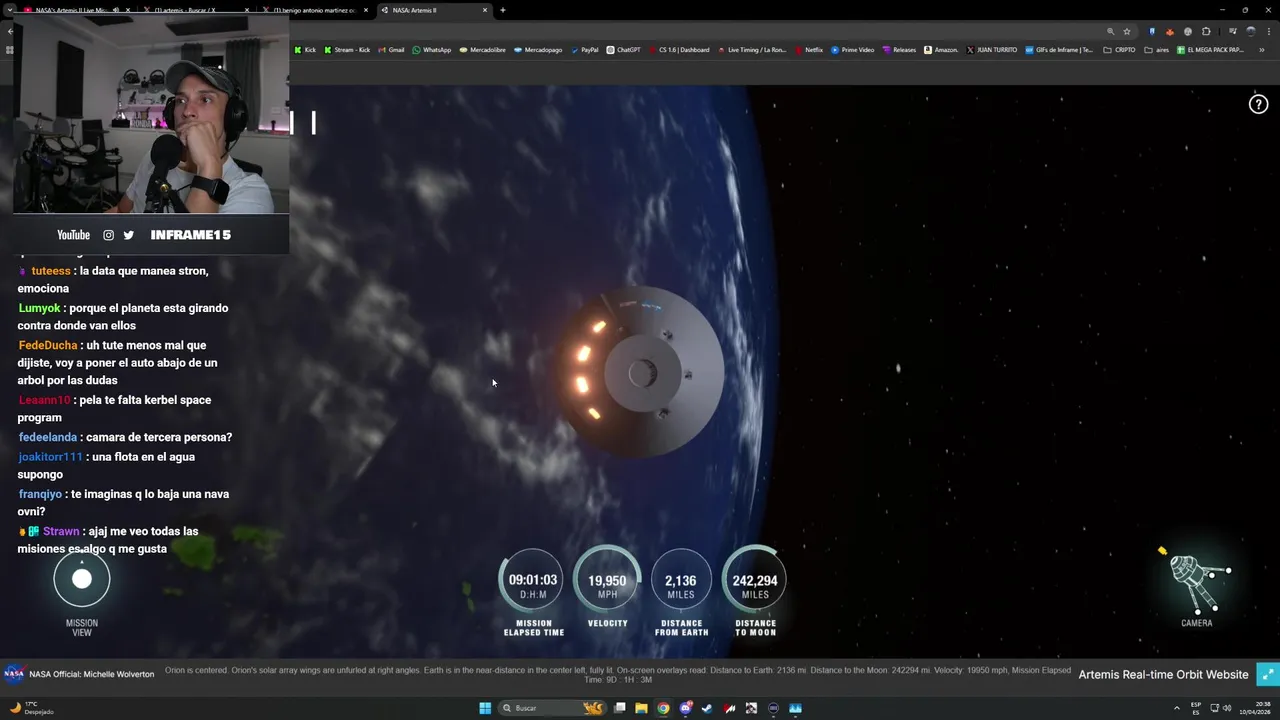This screenshot has width=1280, height=720.
Task: Click the Instagram icon in overlay
Action: 108,235
